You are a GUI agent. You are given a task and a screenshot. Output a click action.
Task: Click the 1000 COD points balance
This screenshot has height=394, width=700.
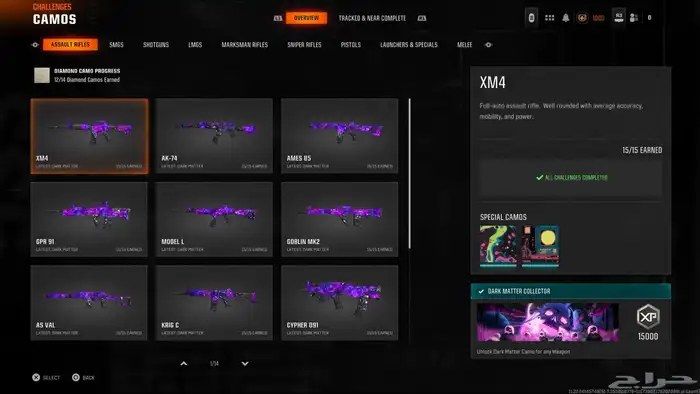tap(598, 18)
